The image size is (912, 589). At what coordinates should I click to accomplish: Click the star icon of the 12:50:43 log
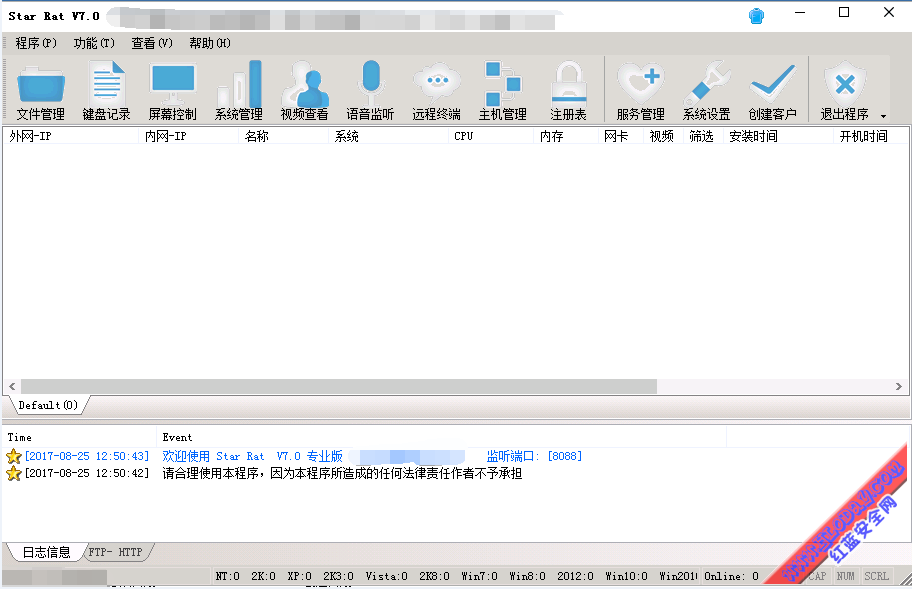pos(13,456)
